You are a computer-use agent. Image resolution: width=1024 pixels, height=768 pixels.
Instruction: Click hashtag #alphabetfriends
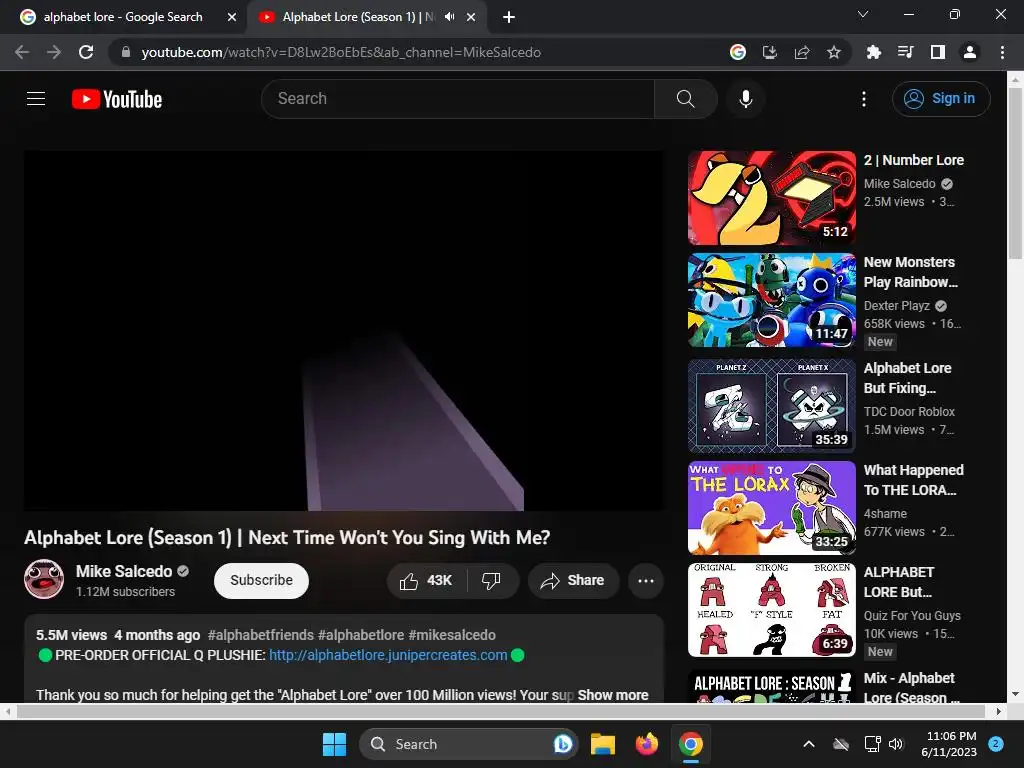(x=261, y=635)
